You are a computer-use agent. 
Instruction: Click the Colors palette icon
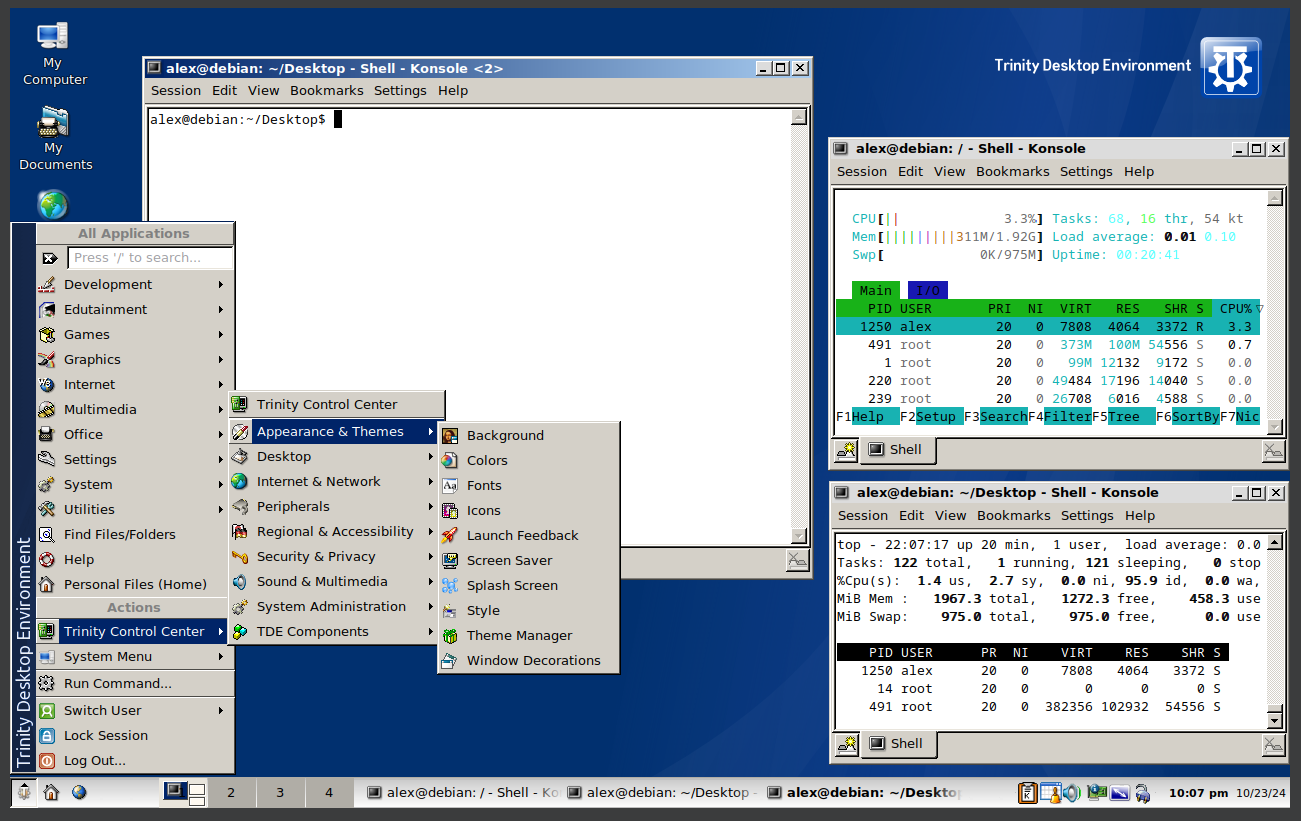coord(450,461)
